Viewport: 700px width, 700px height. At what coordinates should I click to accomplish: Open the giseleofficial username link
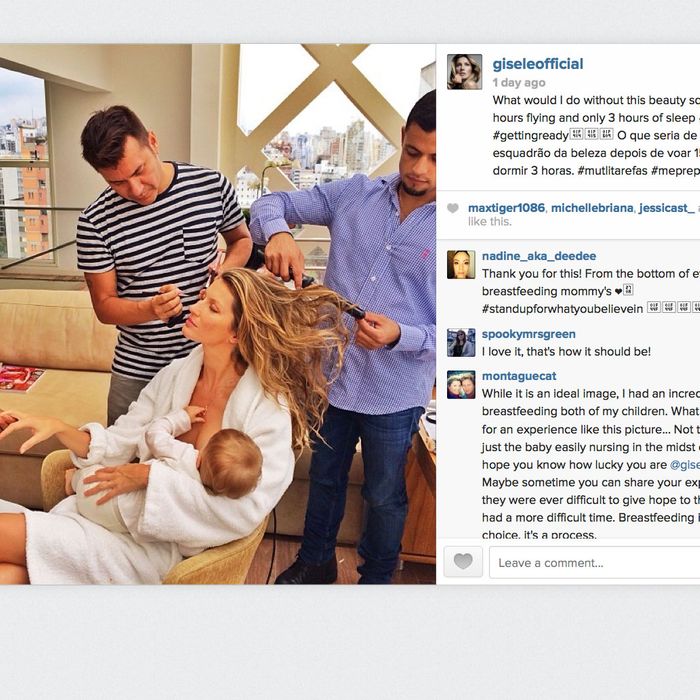(x=538, y=64)
